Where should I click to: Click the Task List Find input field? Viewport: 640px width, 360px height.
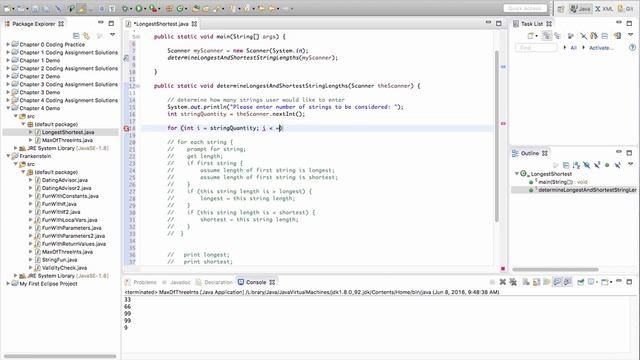click(x=536, y=48)
